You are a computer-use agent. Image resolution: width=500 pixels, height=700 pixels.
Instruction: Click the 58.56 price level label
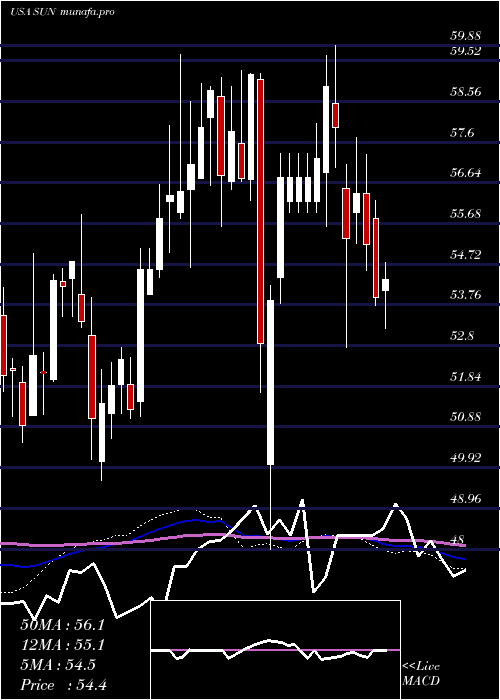tap(465, 92)
